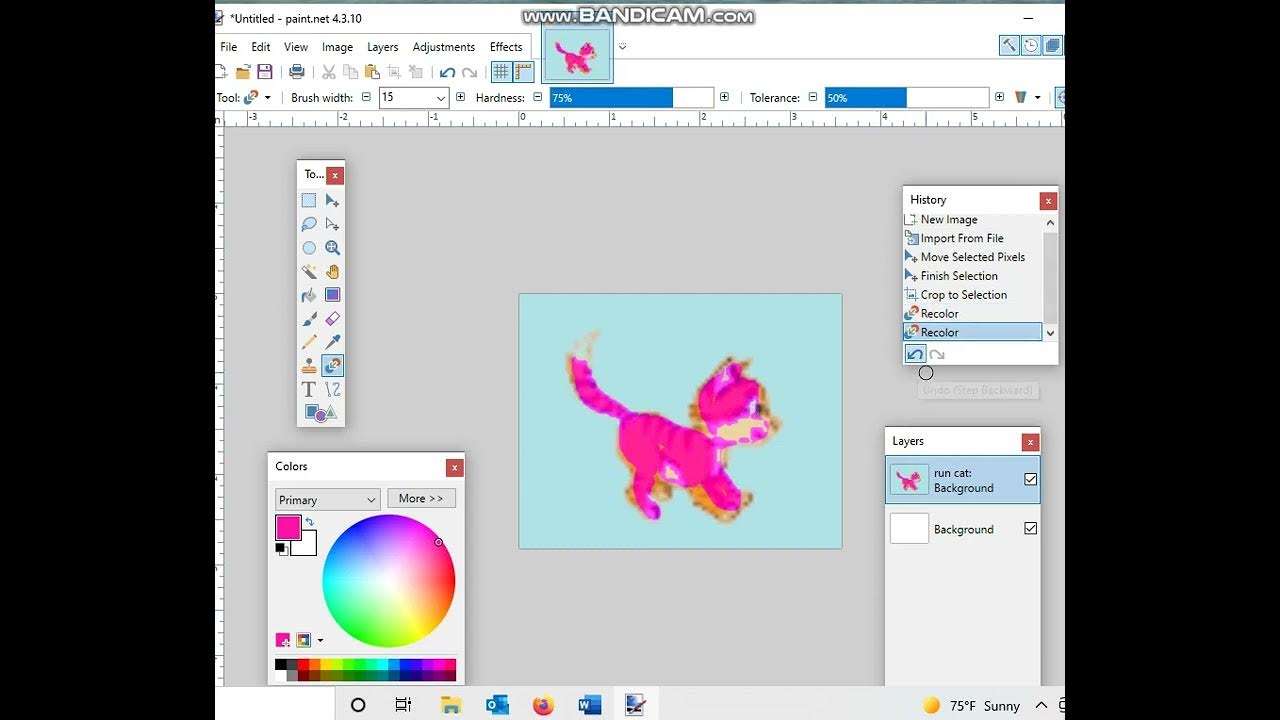Swap primary and secondary colors arrow
Viewport: 1280px width, 720px height.
click(x=310, y=522)
